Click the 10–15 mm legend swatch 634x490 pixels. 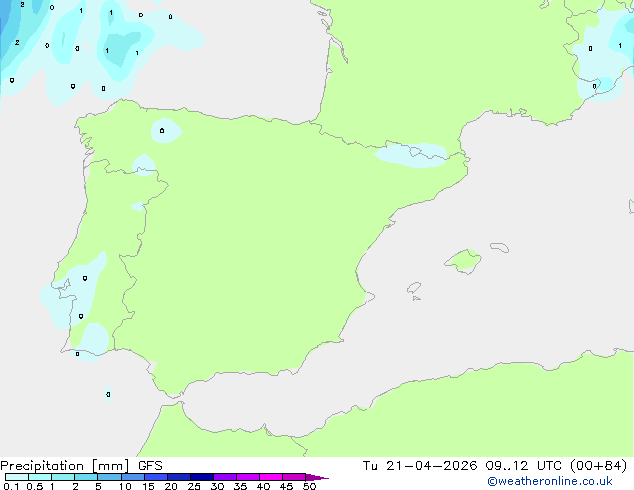(x=132, y=477)
